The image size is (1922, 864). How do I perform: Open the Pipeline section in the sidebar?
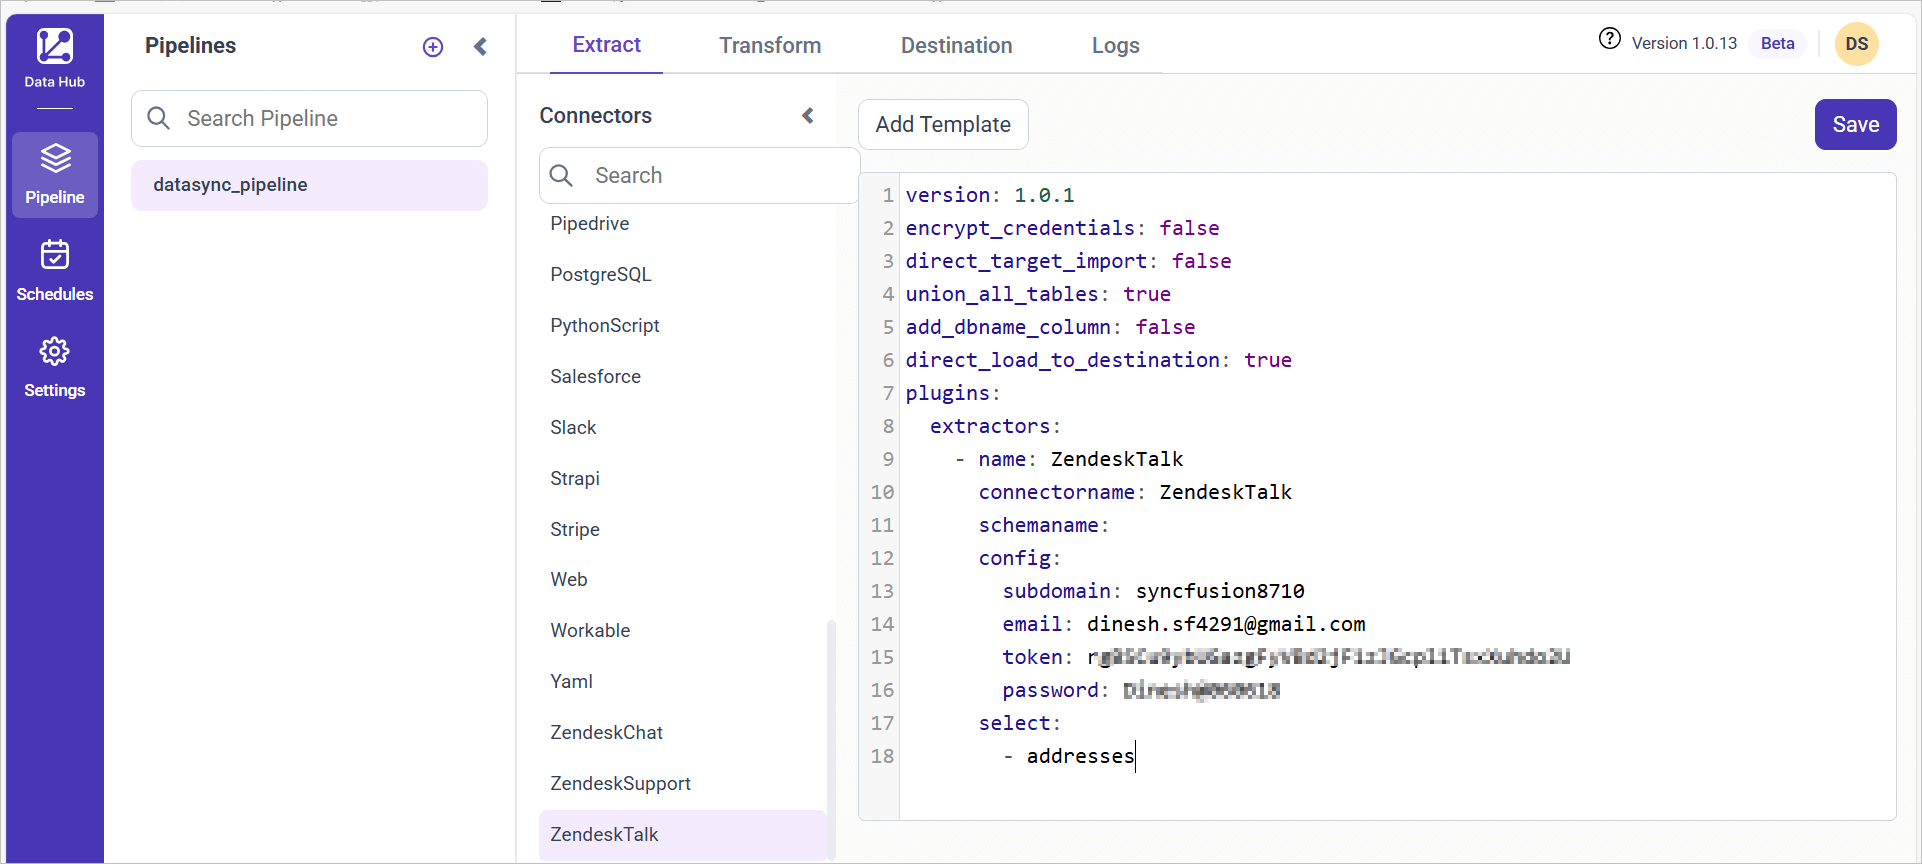click(x=55, y=174)
